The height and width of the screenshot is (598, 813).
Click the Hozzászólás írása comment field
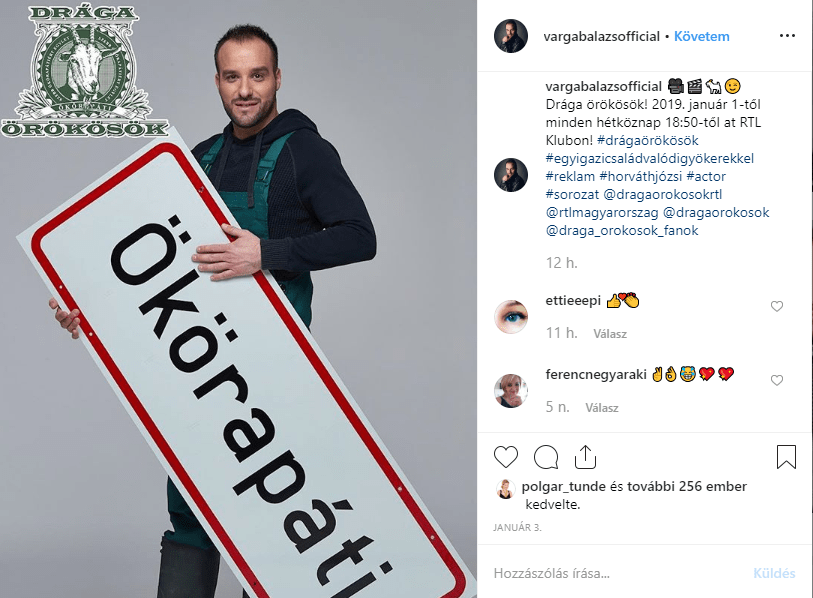point(617,573)
